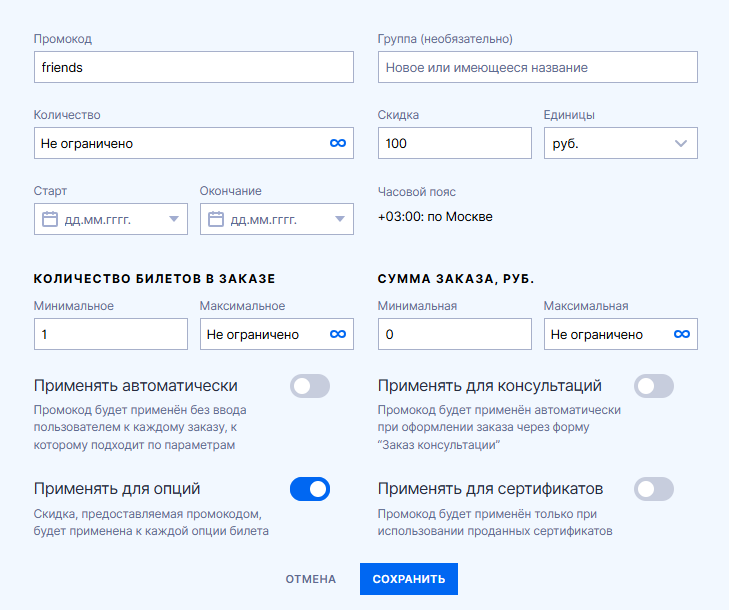Click the Сохранить button

pyautogui.click(x=409, y=579)
